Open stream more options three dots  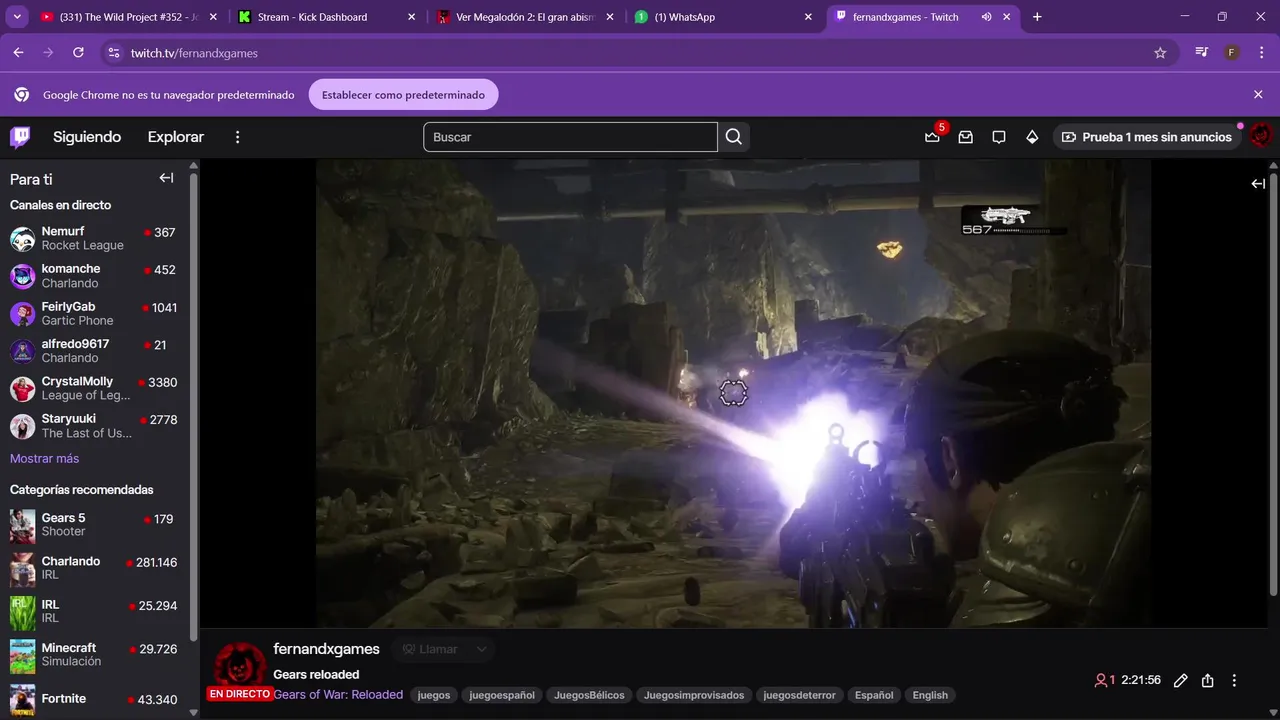click(1234, 680)
